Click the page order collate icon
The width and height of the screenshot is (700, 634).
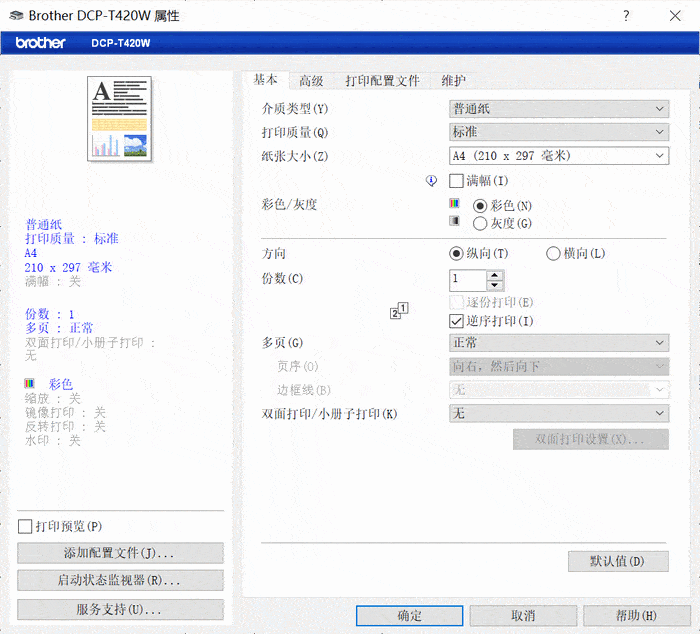[400, 311]
